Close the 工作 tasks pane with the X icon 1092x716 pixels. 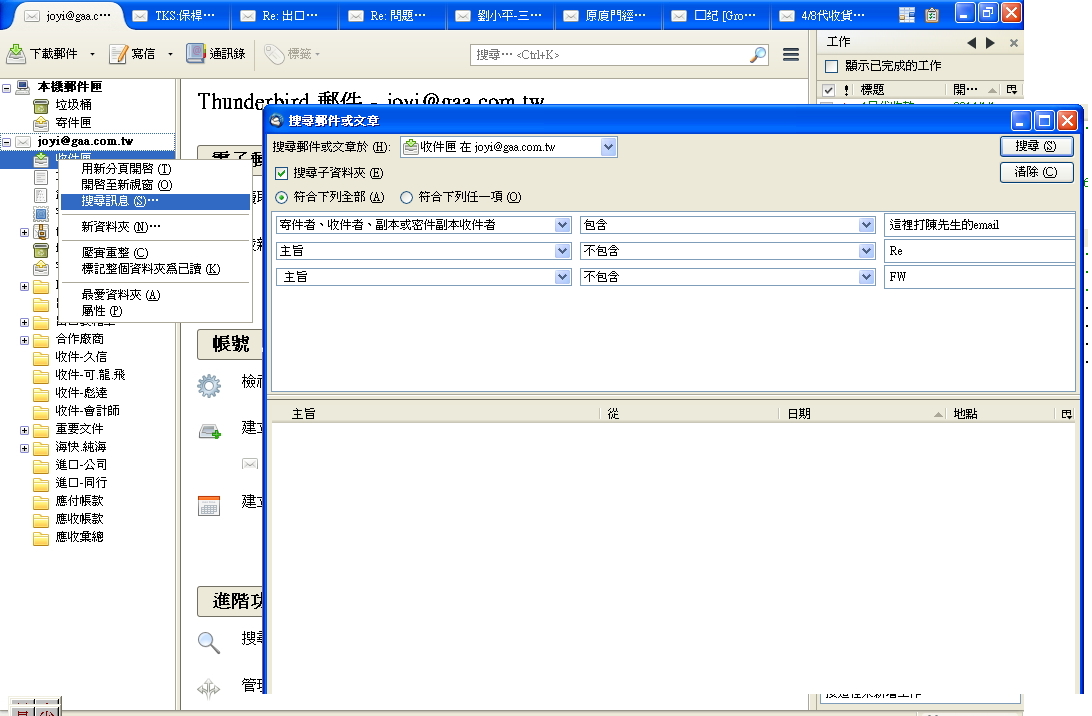pyautogui.click(x=1013, y=43)
